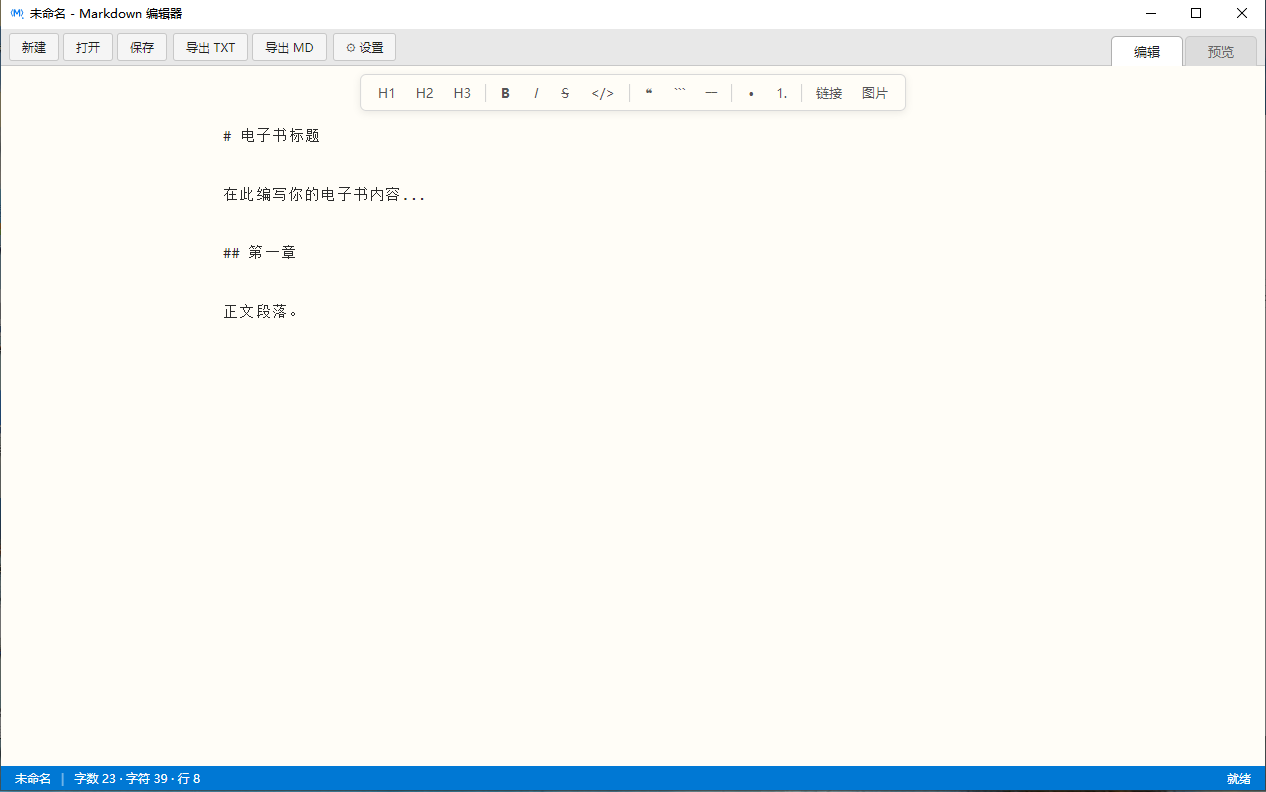This screenshot has width=1266, height=792.
Task: Toggle italic formatting
Action: pyautogui.click(x=536, y=93)
